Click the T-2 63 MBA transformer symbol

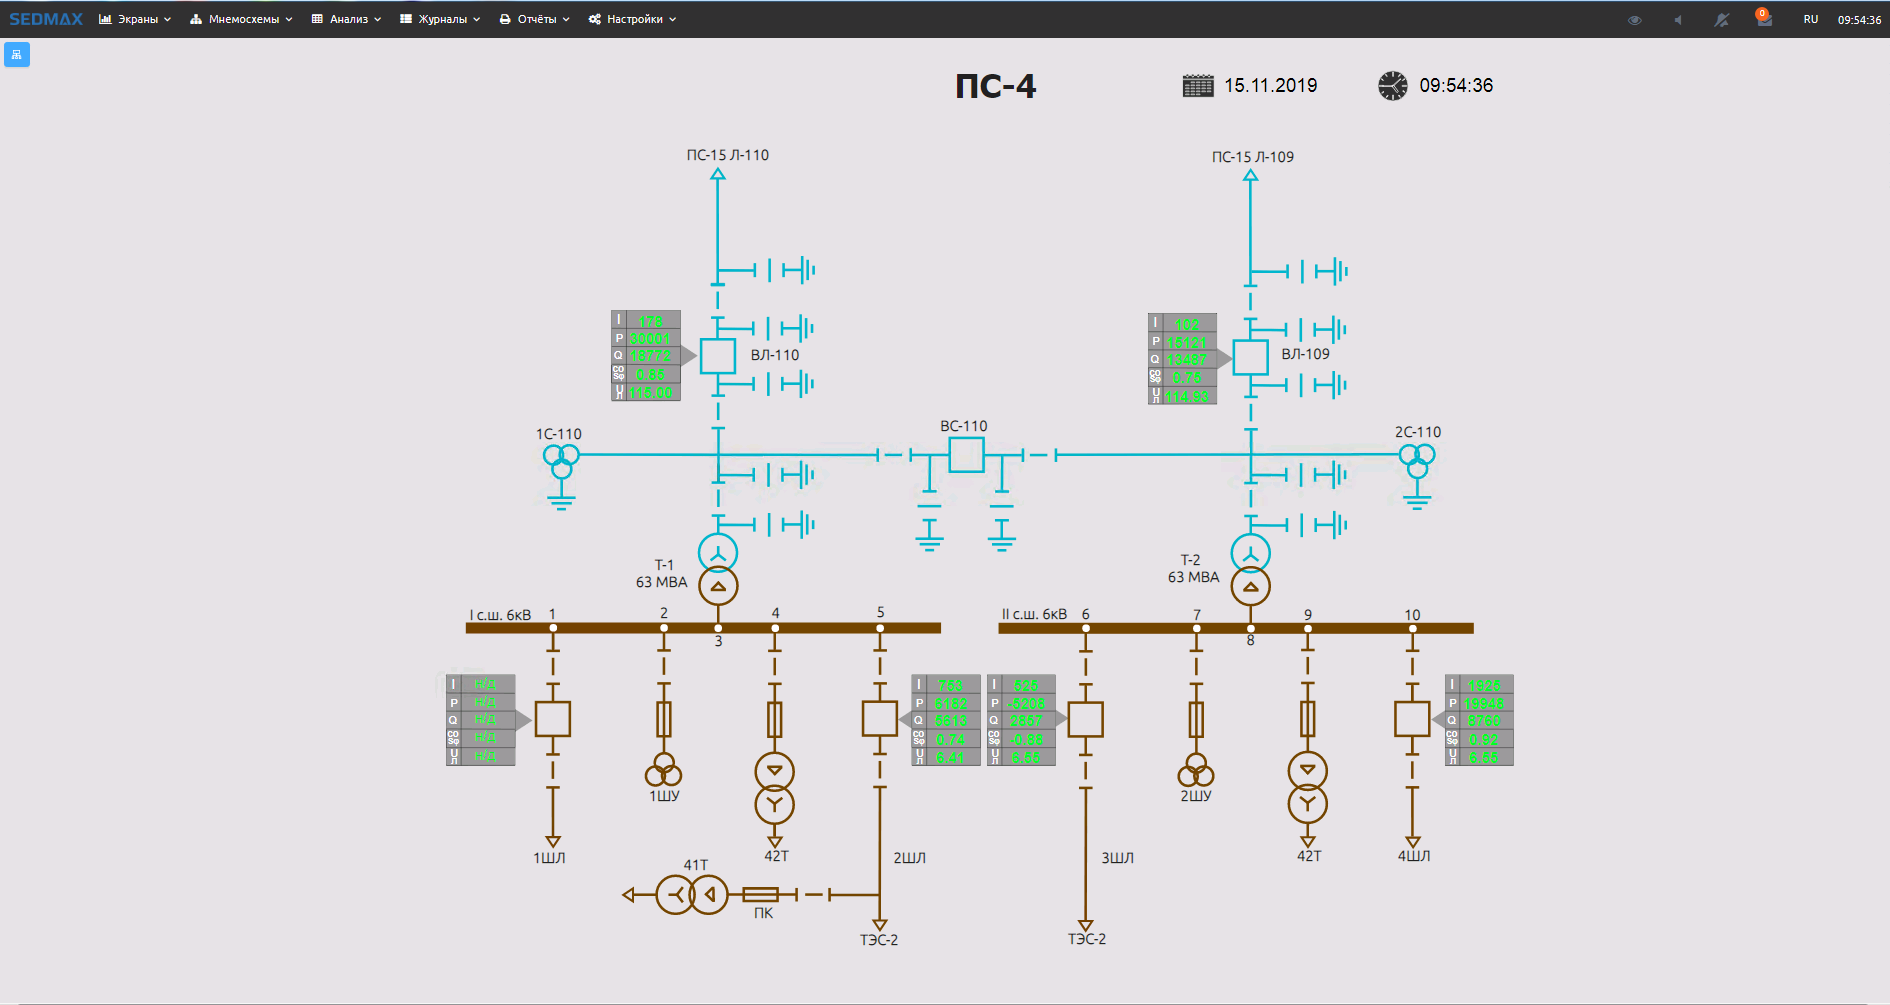[1250, 569]
